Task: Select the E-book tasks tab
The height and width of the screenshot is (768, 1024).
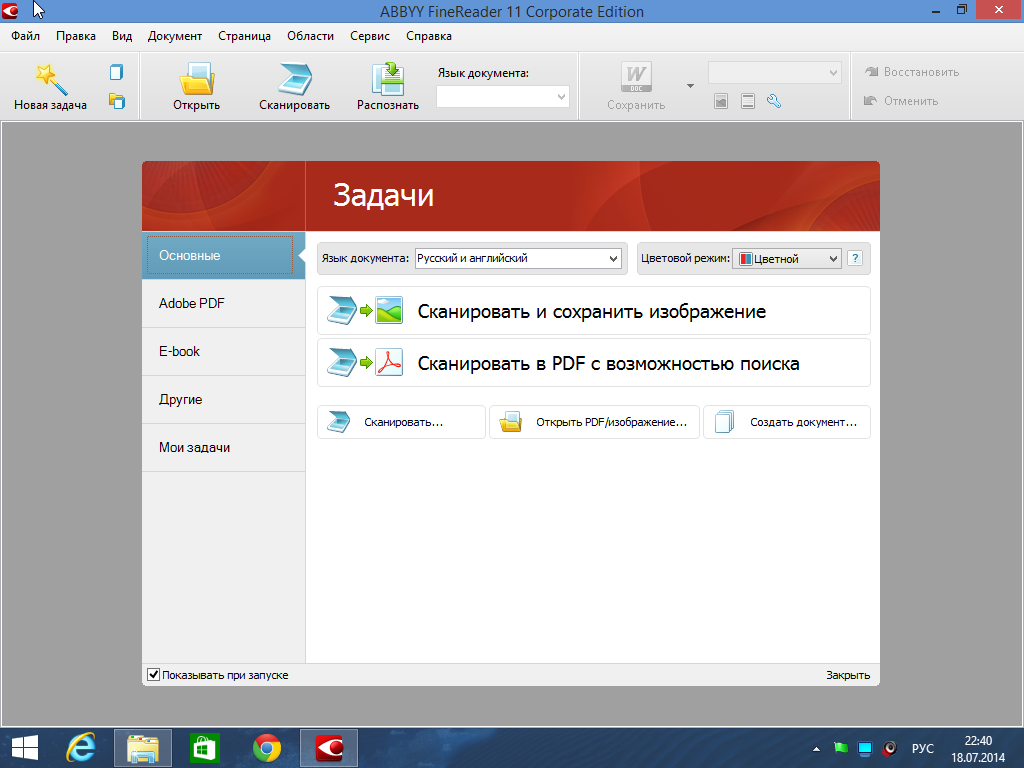Action: click(x=223, y=351)
